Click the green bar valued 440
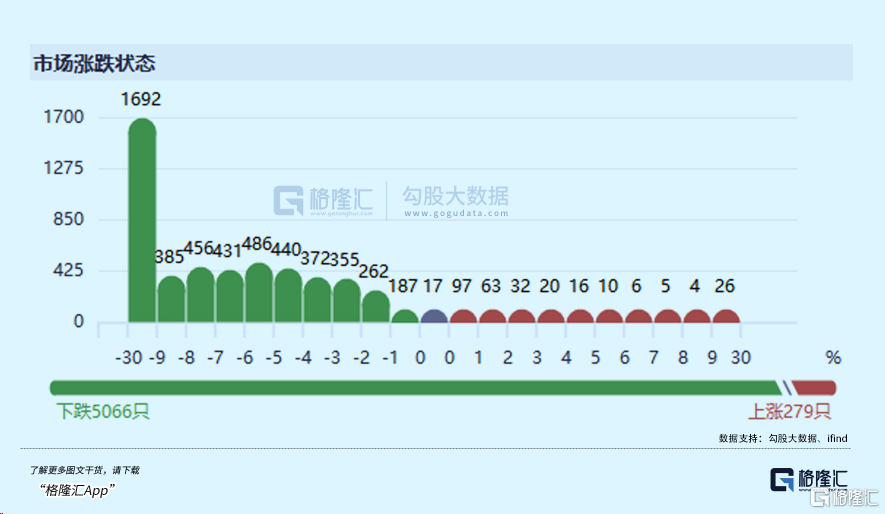Image resolution: width=885 pixels, height=514 pixels. tap(288, 296)
